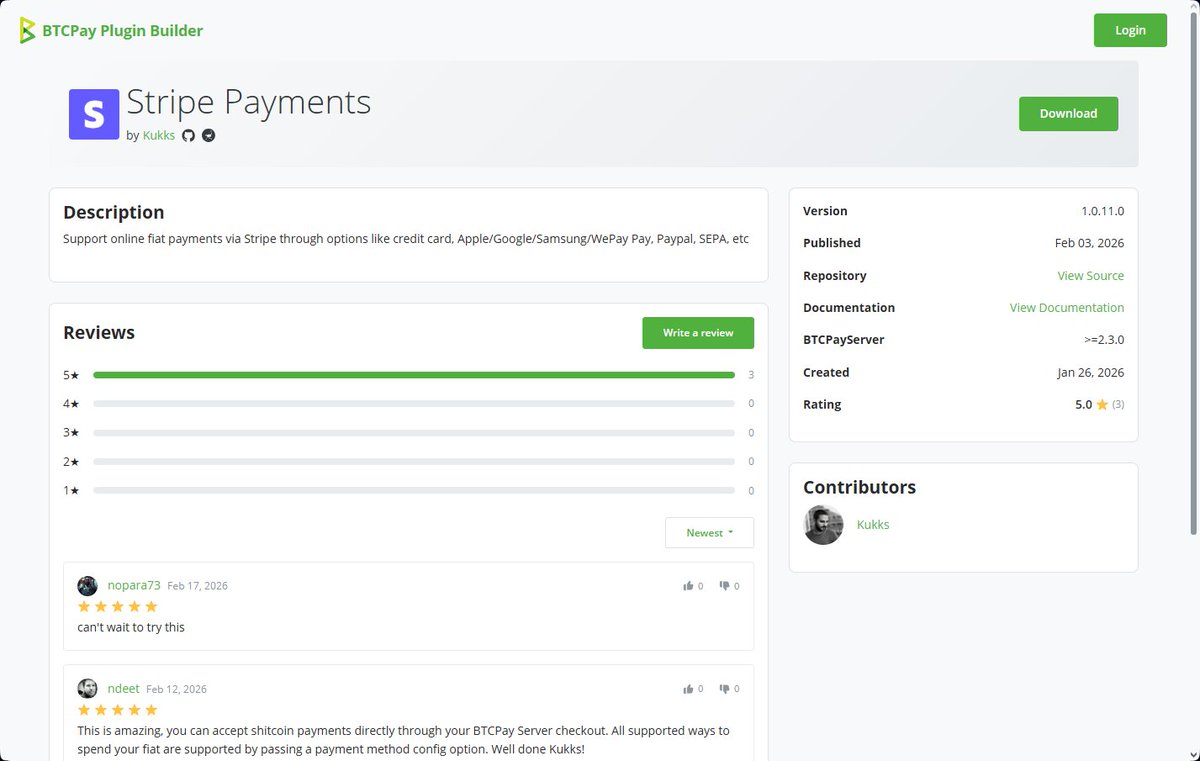The width and height of the screenshot is (1200, 761).
Task: Open Kukks link in Contributors
Action: pyautogui.click(x=873, y=525)
